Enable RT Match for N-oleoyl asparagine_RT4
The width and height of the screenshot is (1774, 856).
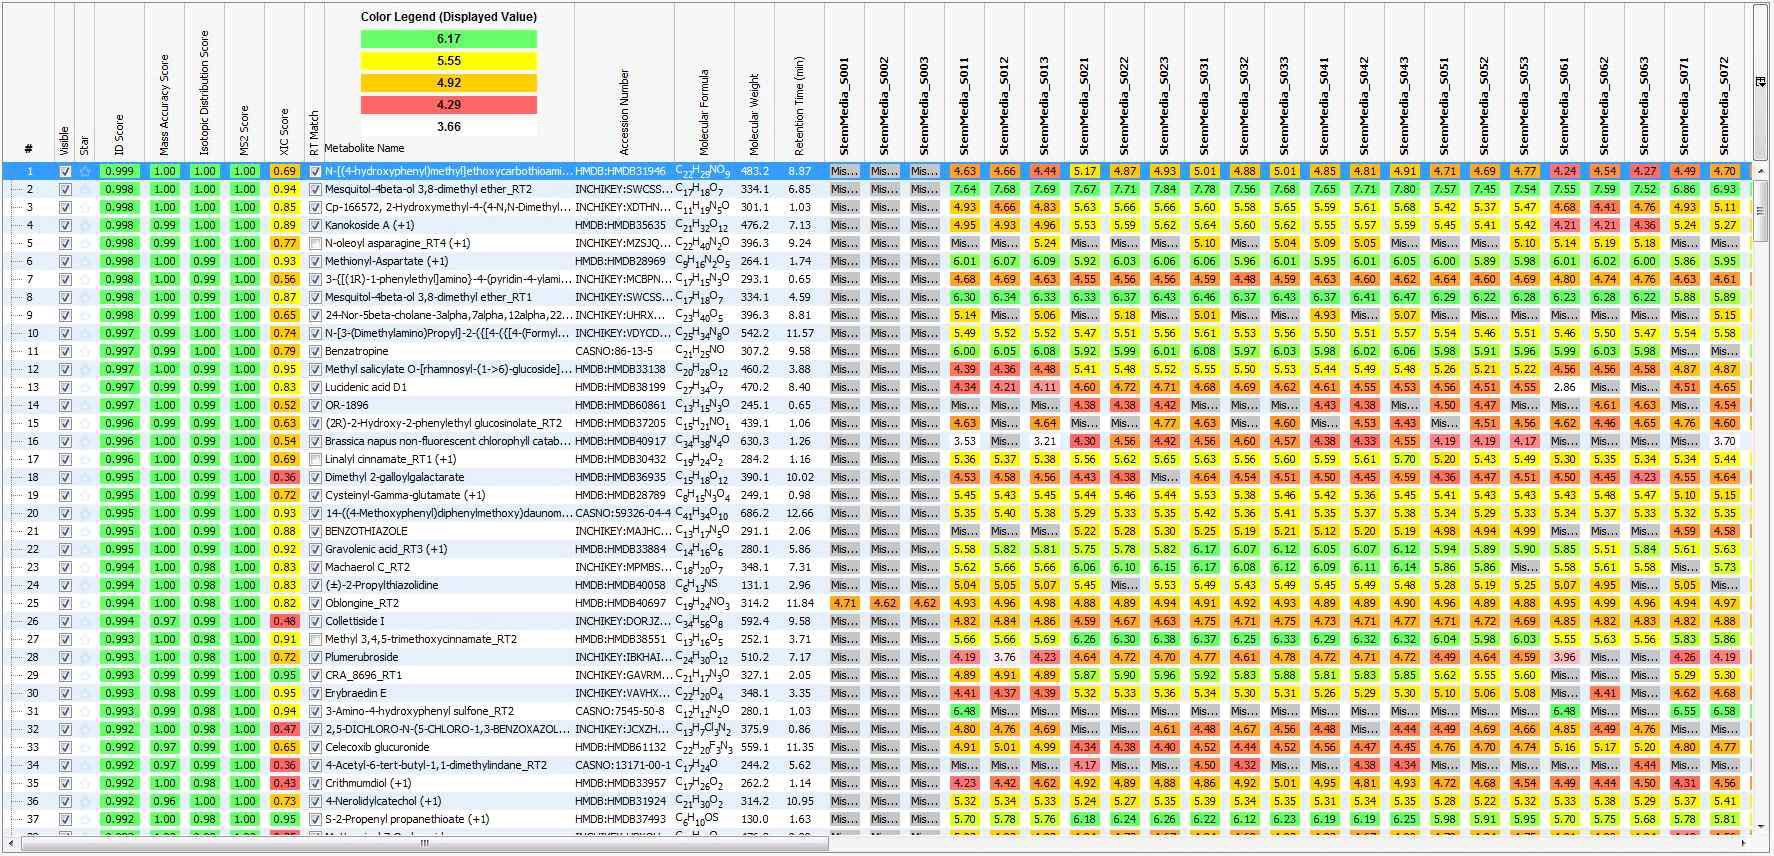[315, 243]
